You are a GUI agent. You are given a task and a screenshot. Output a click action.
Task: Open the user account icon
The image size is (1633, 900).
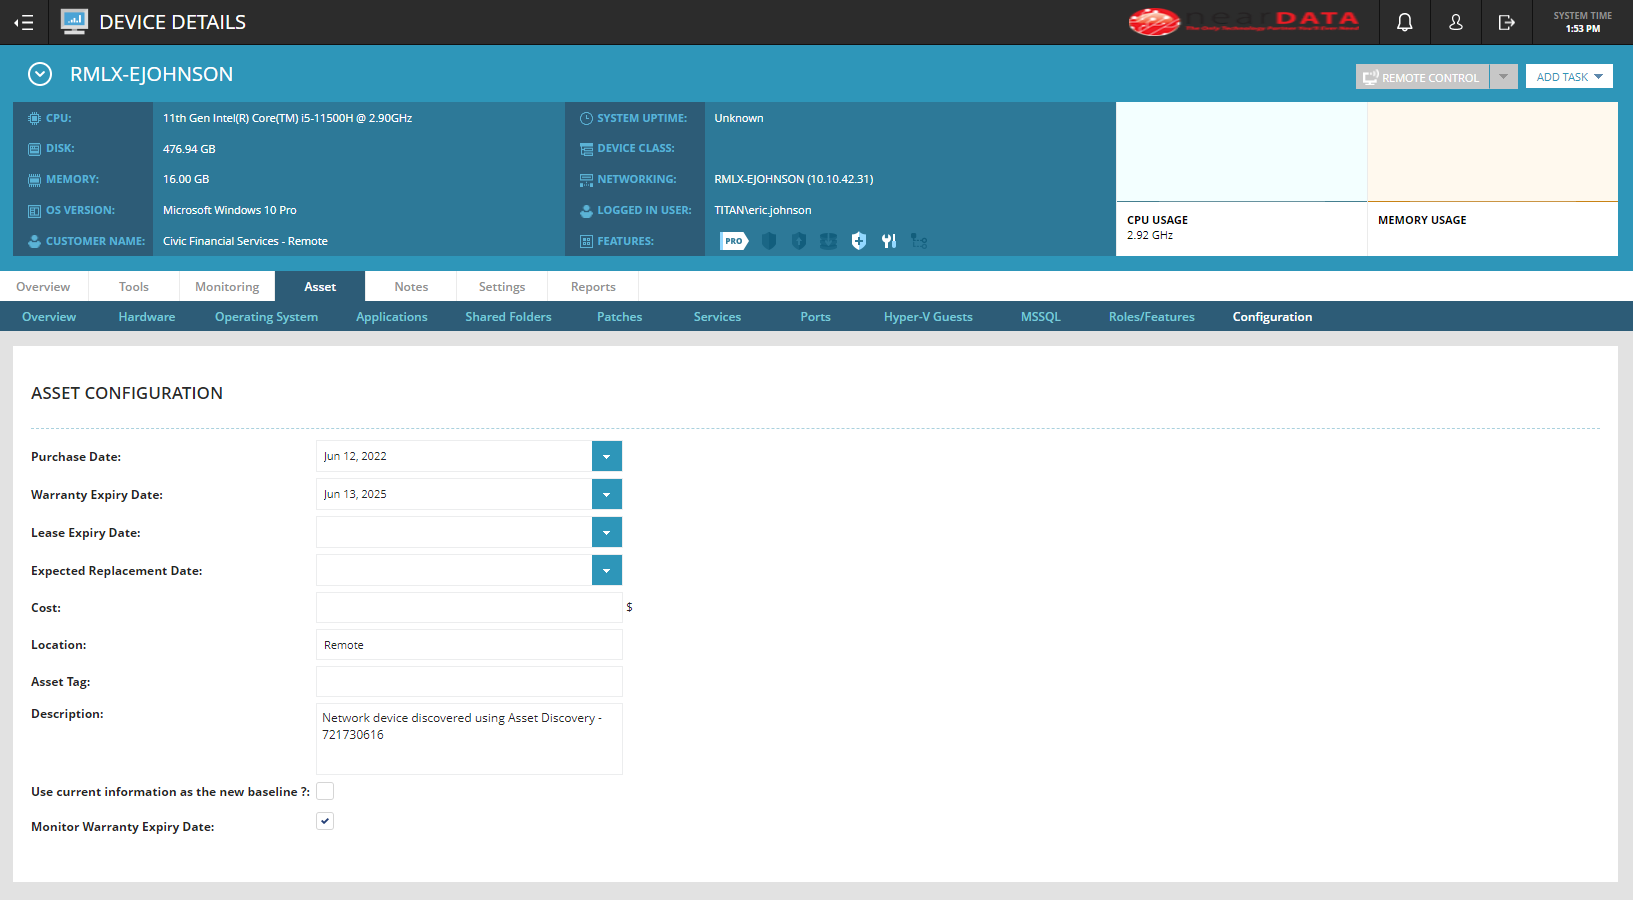(x=1456, y=22)
